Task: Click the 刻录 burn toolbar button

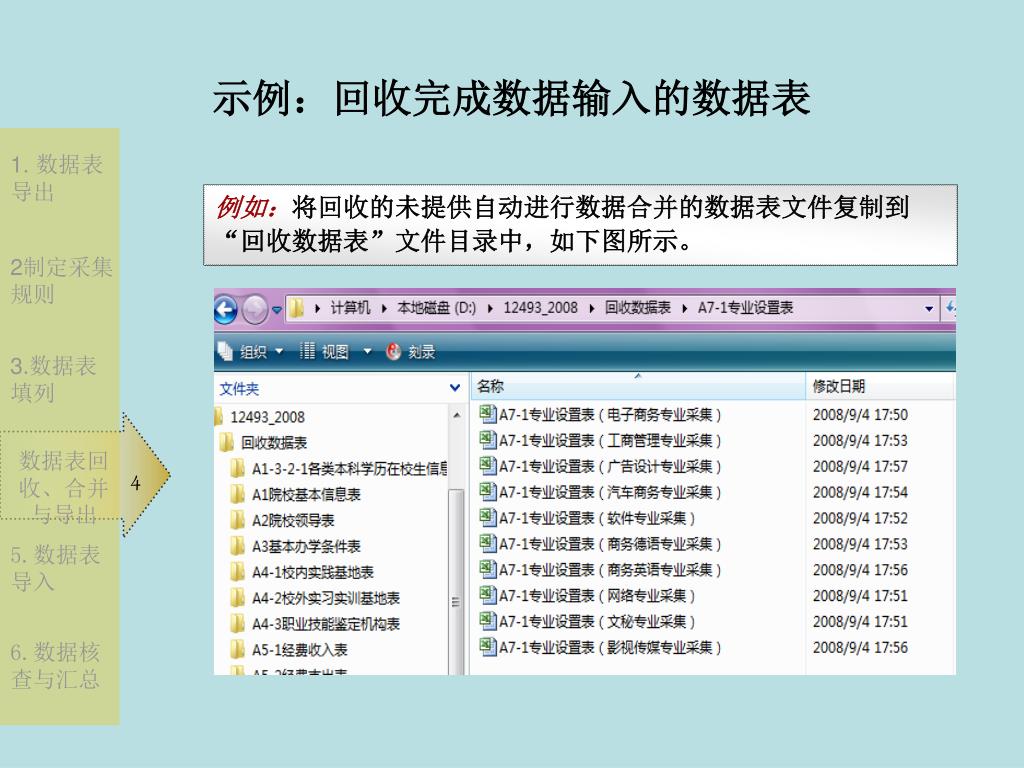Action: click(x=411, y=352)
